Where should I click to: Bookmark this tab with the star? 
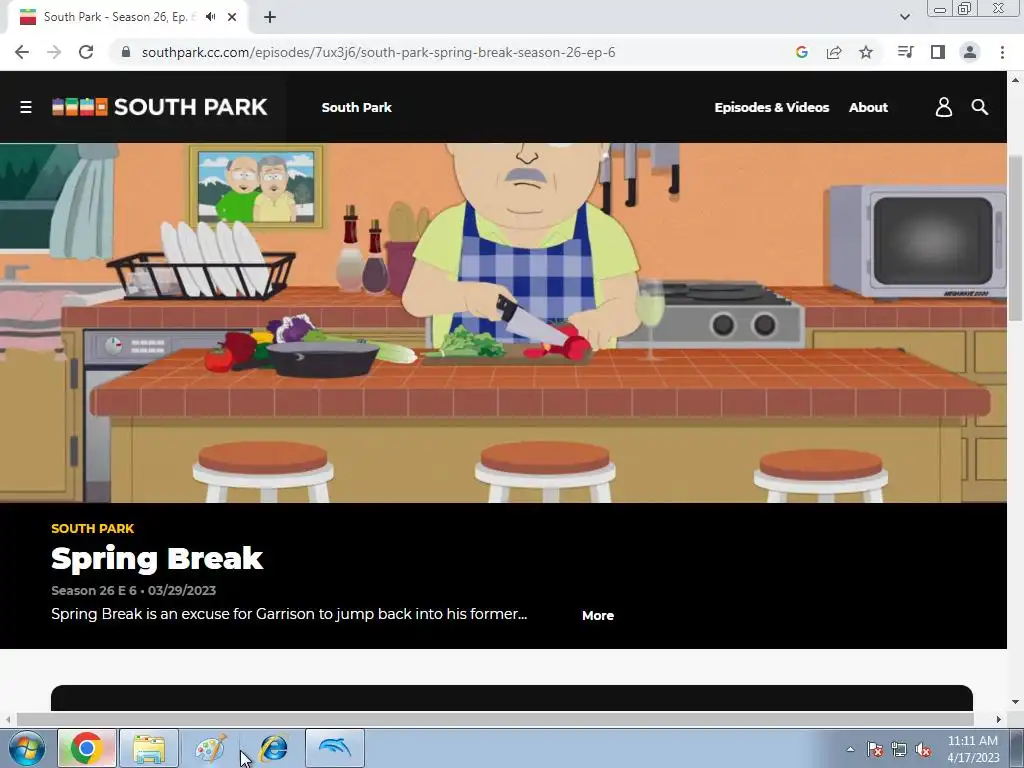point(865,52)
